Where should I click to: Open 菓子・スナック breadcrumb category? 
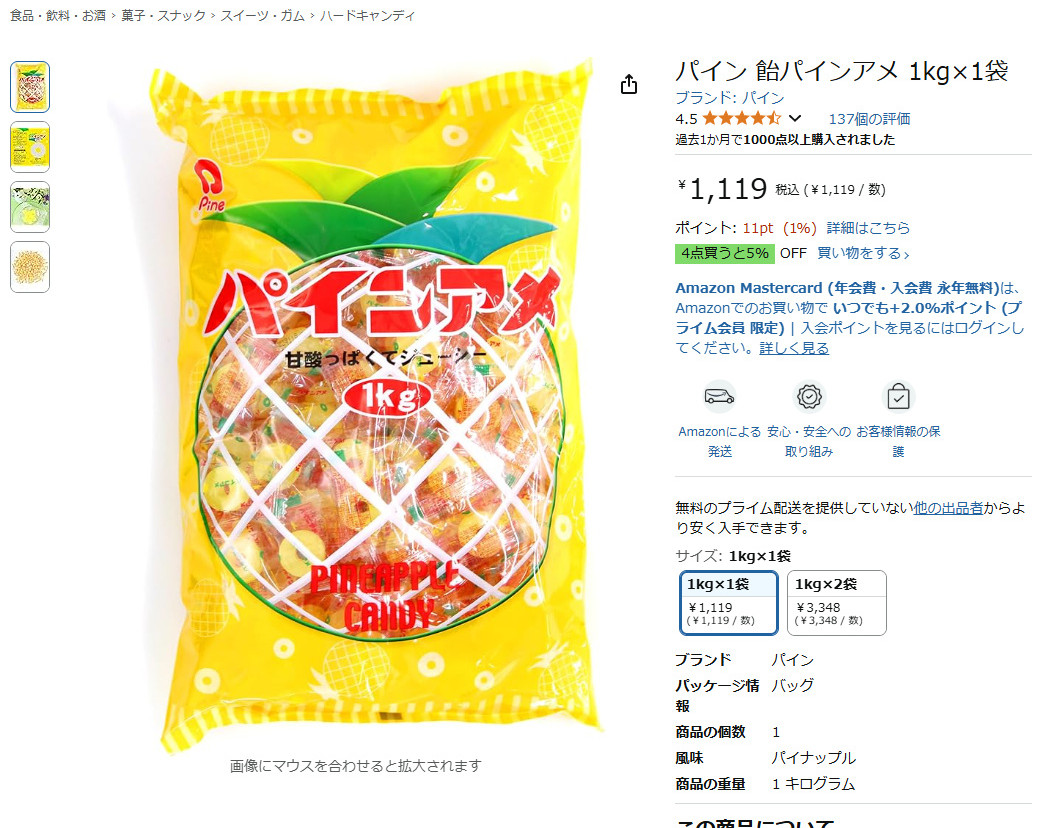tap(163, 15)
